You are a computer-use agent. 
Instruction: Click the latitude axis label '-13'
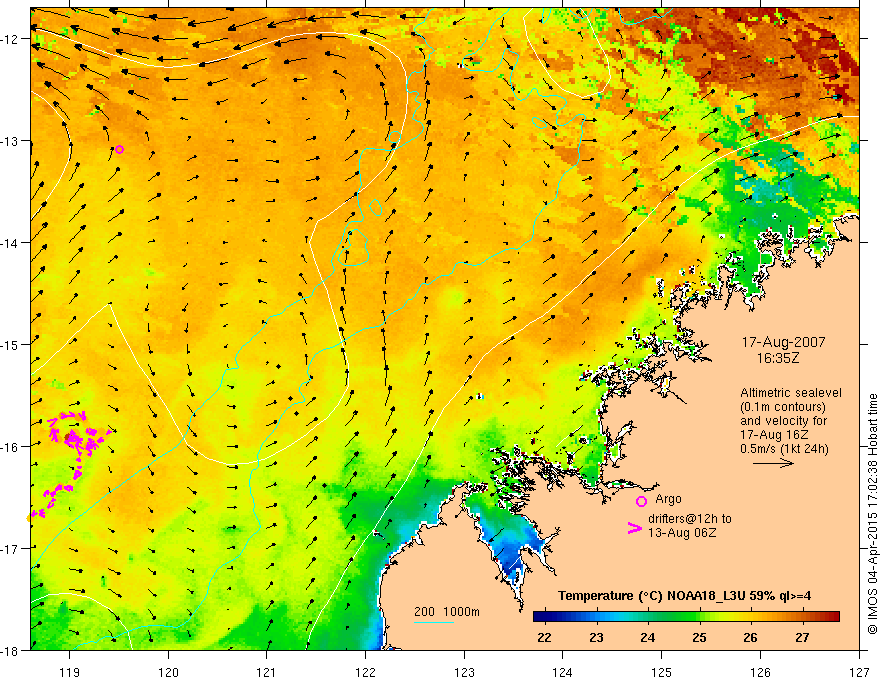tap(10, 141)
